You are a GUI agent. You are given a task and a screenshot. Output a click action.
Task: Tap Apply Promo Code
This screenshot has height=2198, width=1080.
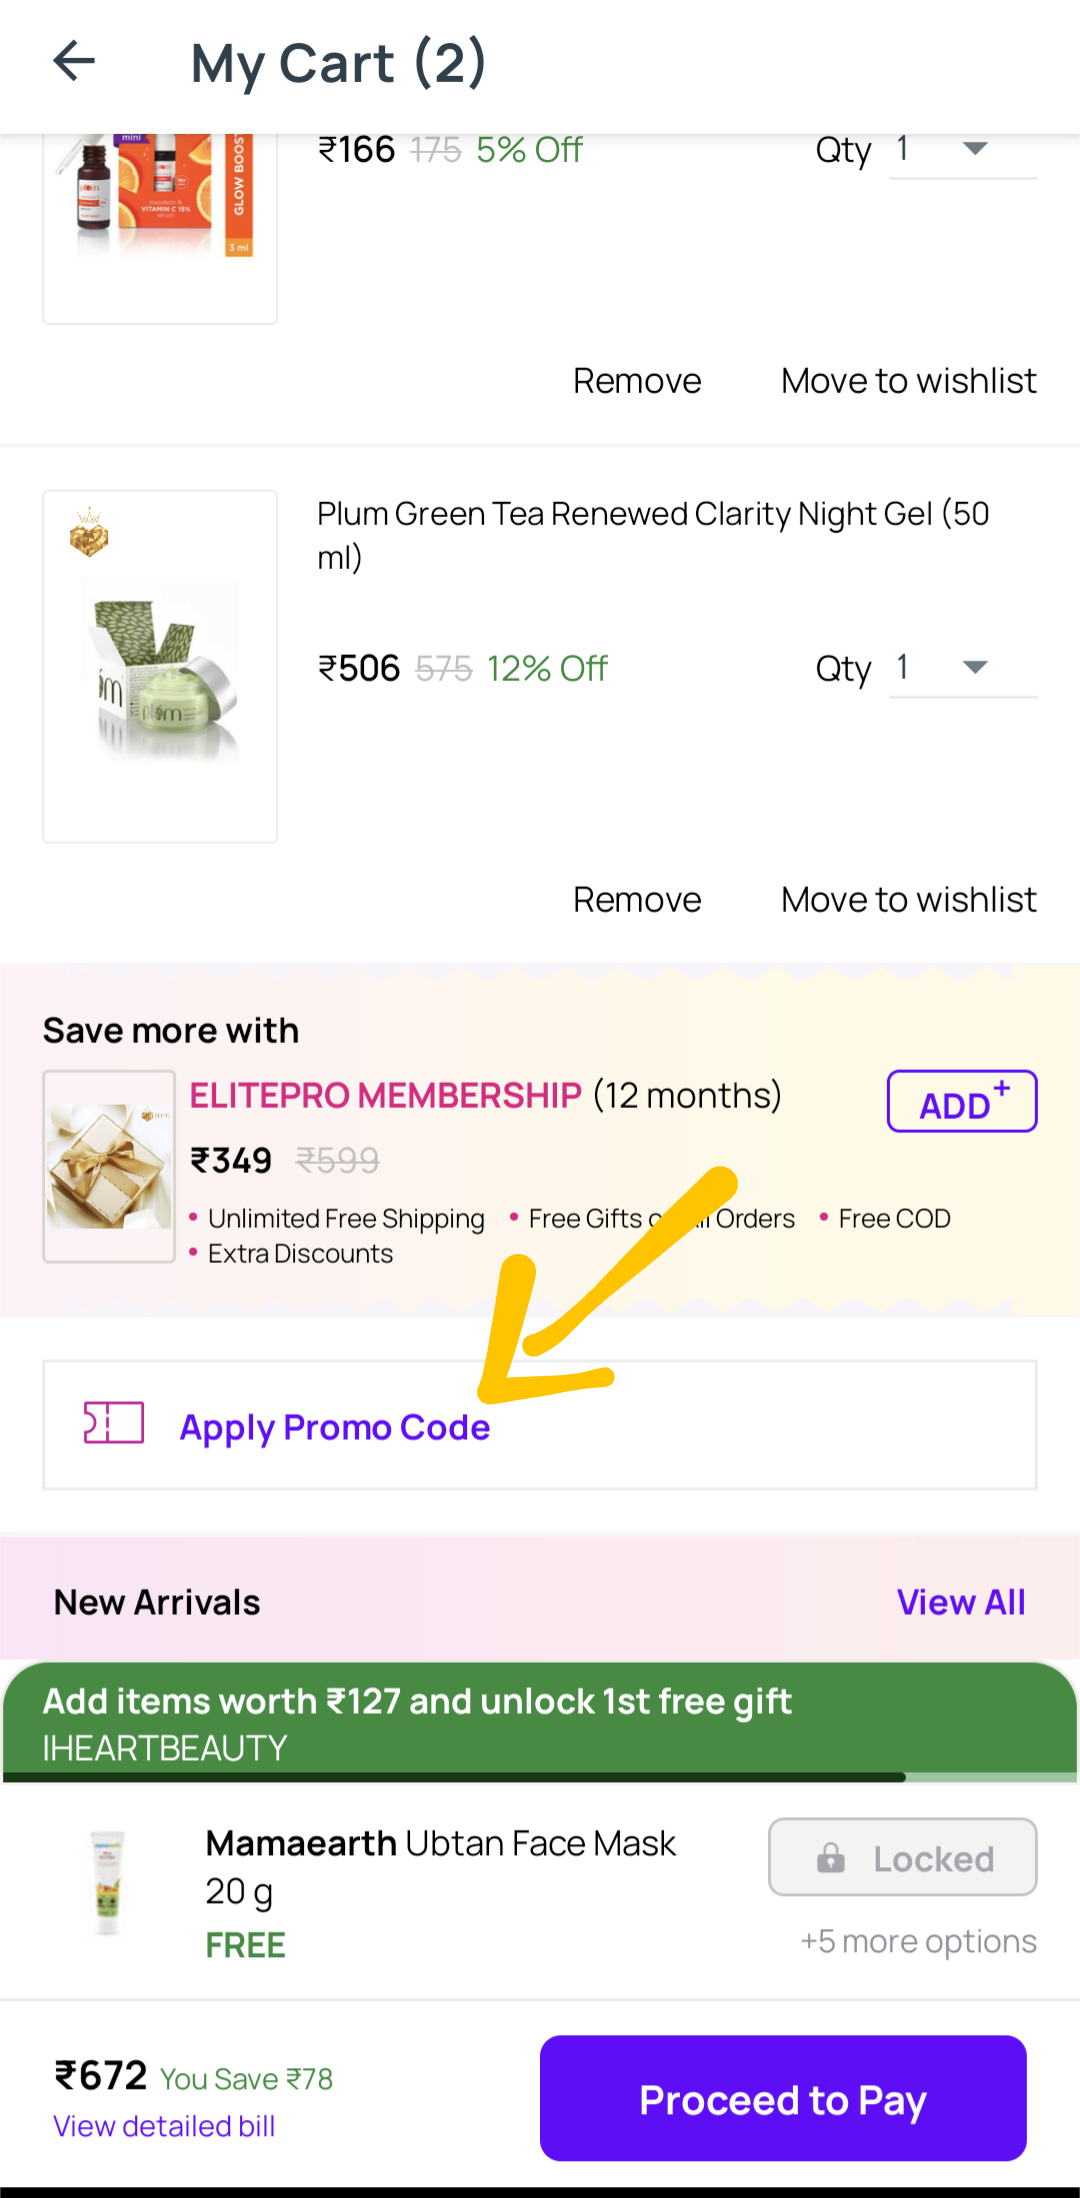click(335, 1427)
